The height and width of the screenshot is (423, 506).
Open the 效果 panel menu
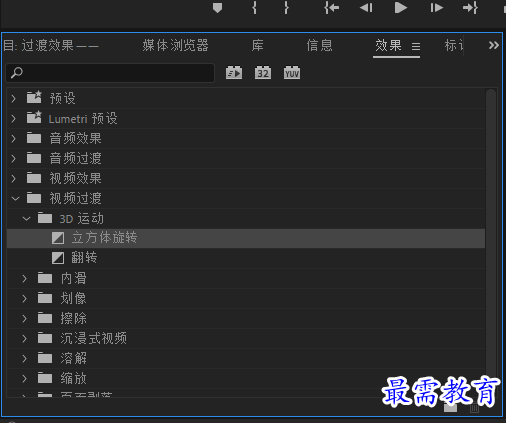pos(416,46)
